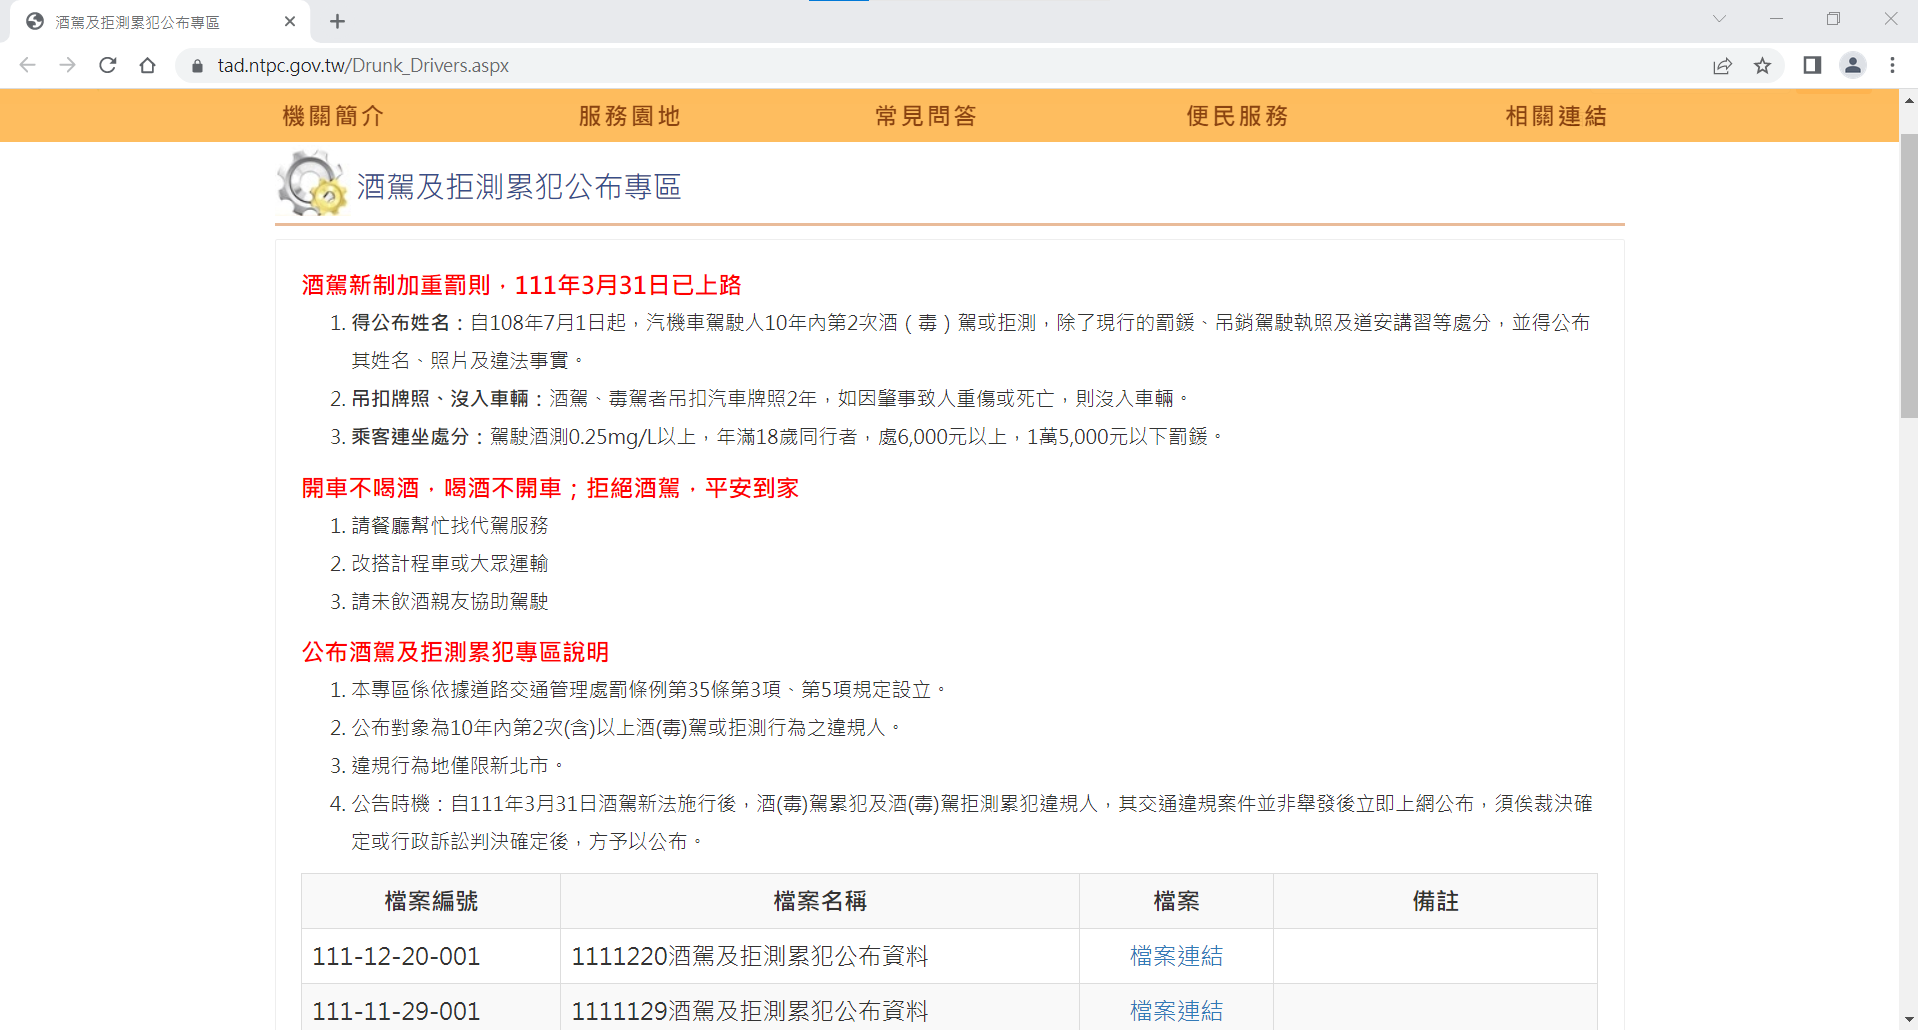Select the 常見問答 menu item
1918x1030 pixels.
(x=924, y=115)
